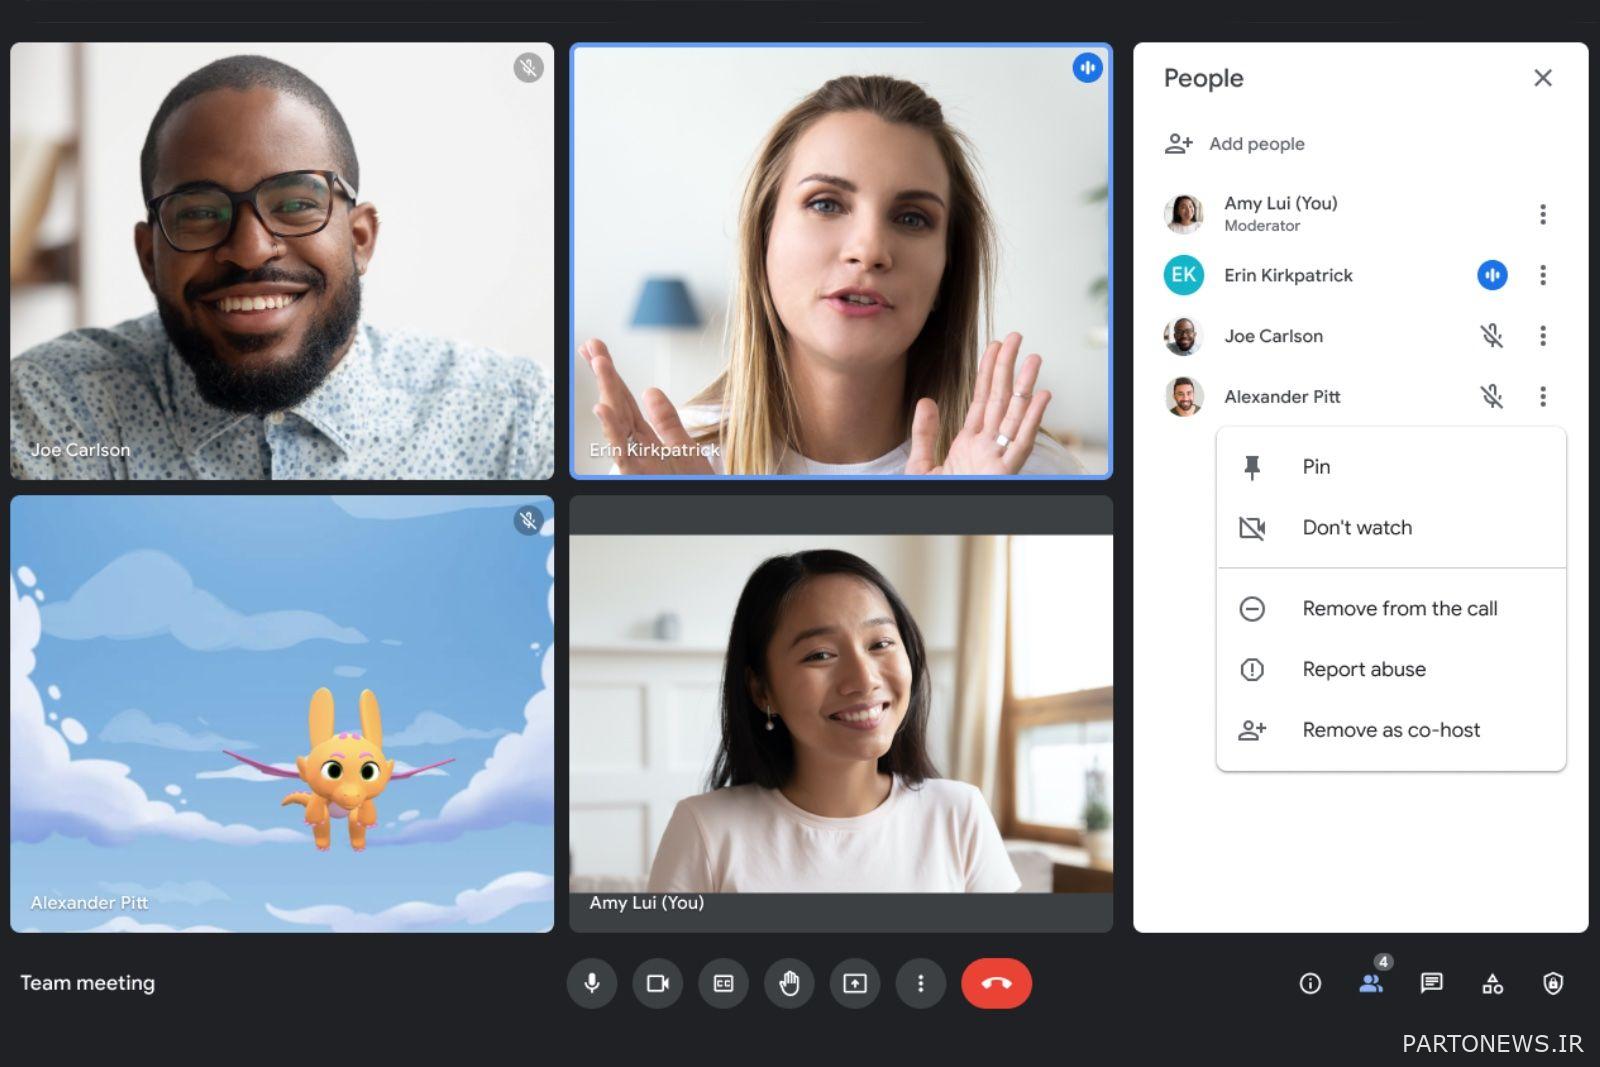Toggle closed captions button
The image size is (1600, 1067).
coord(723,983)
